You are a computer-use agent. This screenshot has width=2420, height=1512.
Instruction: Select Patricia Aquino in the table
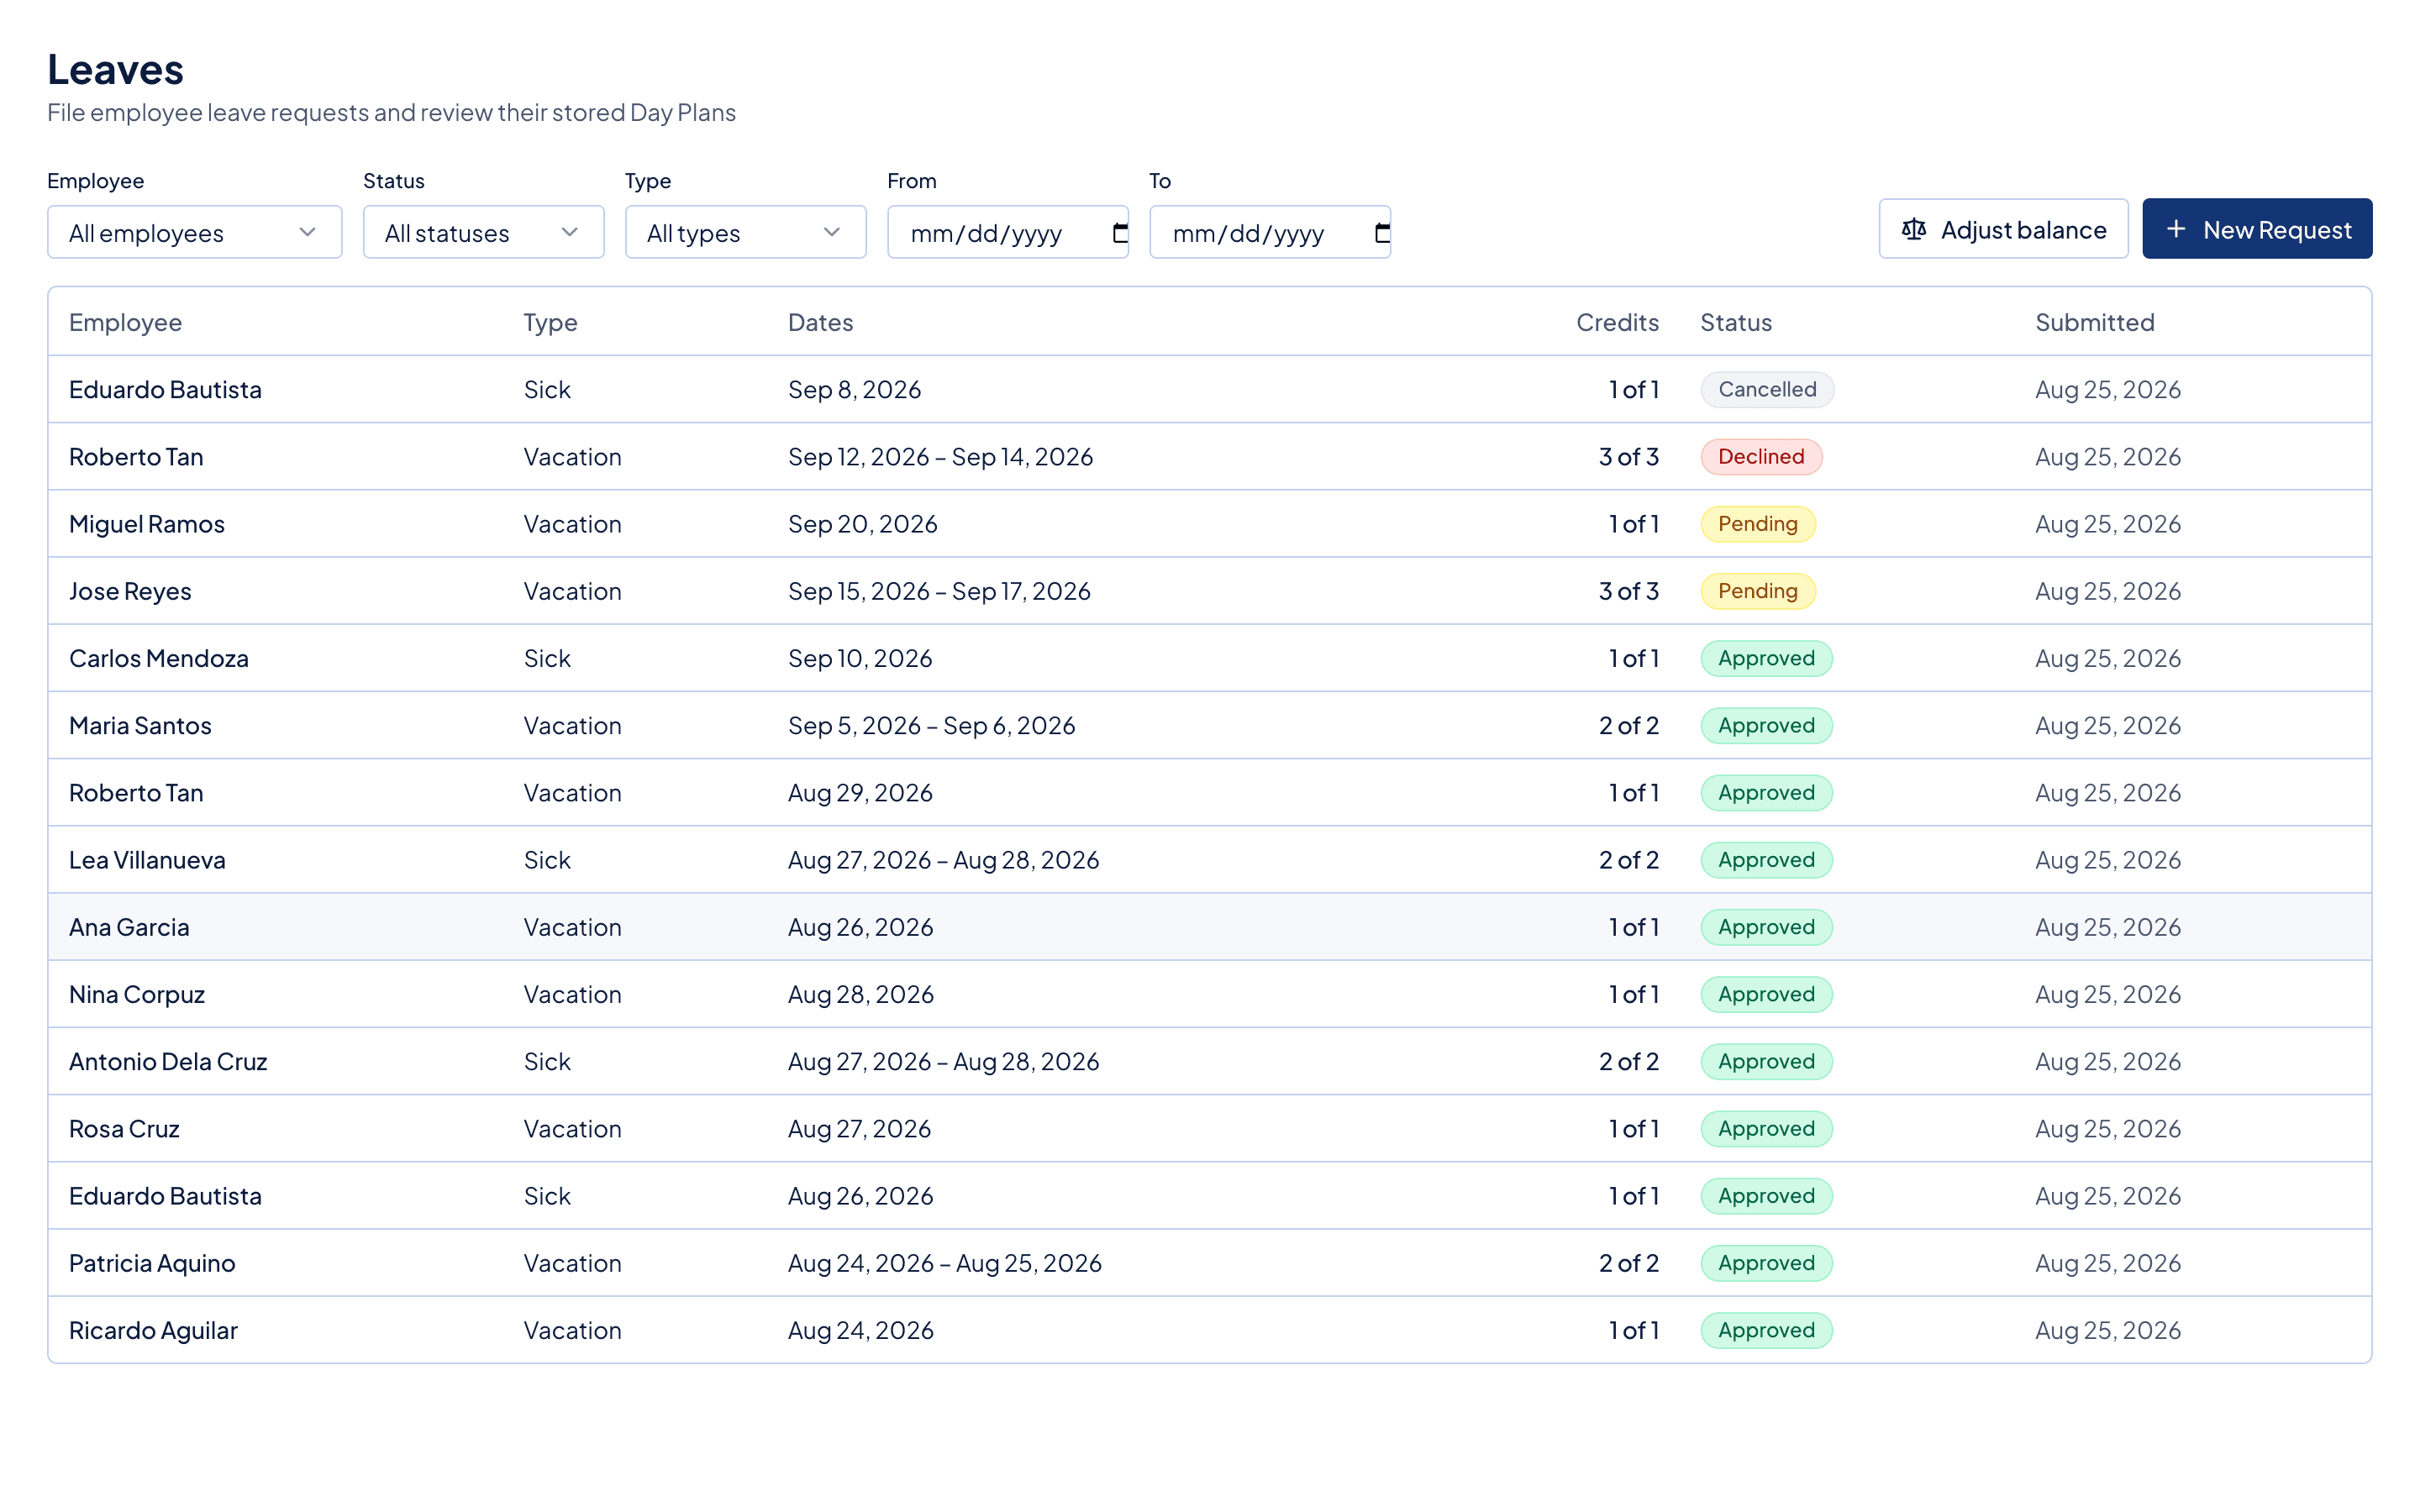click(x=152, y=1263)
